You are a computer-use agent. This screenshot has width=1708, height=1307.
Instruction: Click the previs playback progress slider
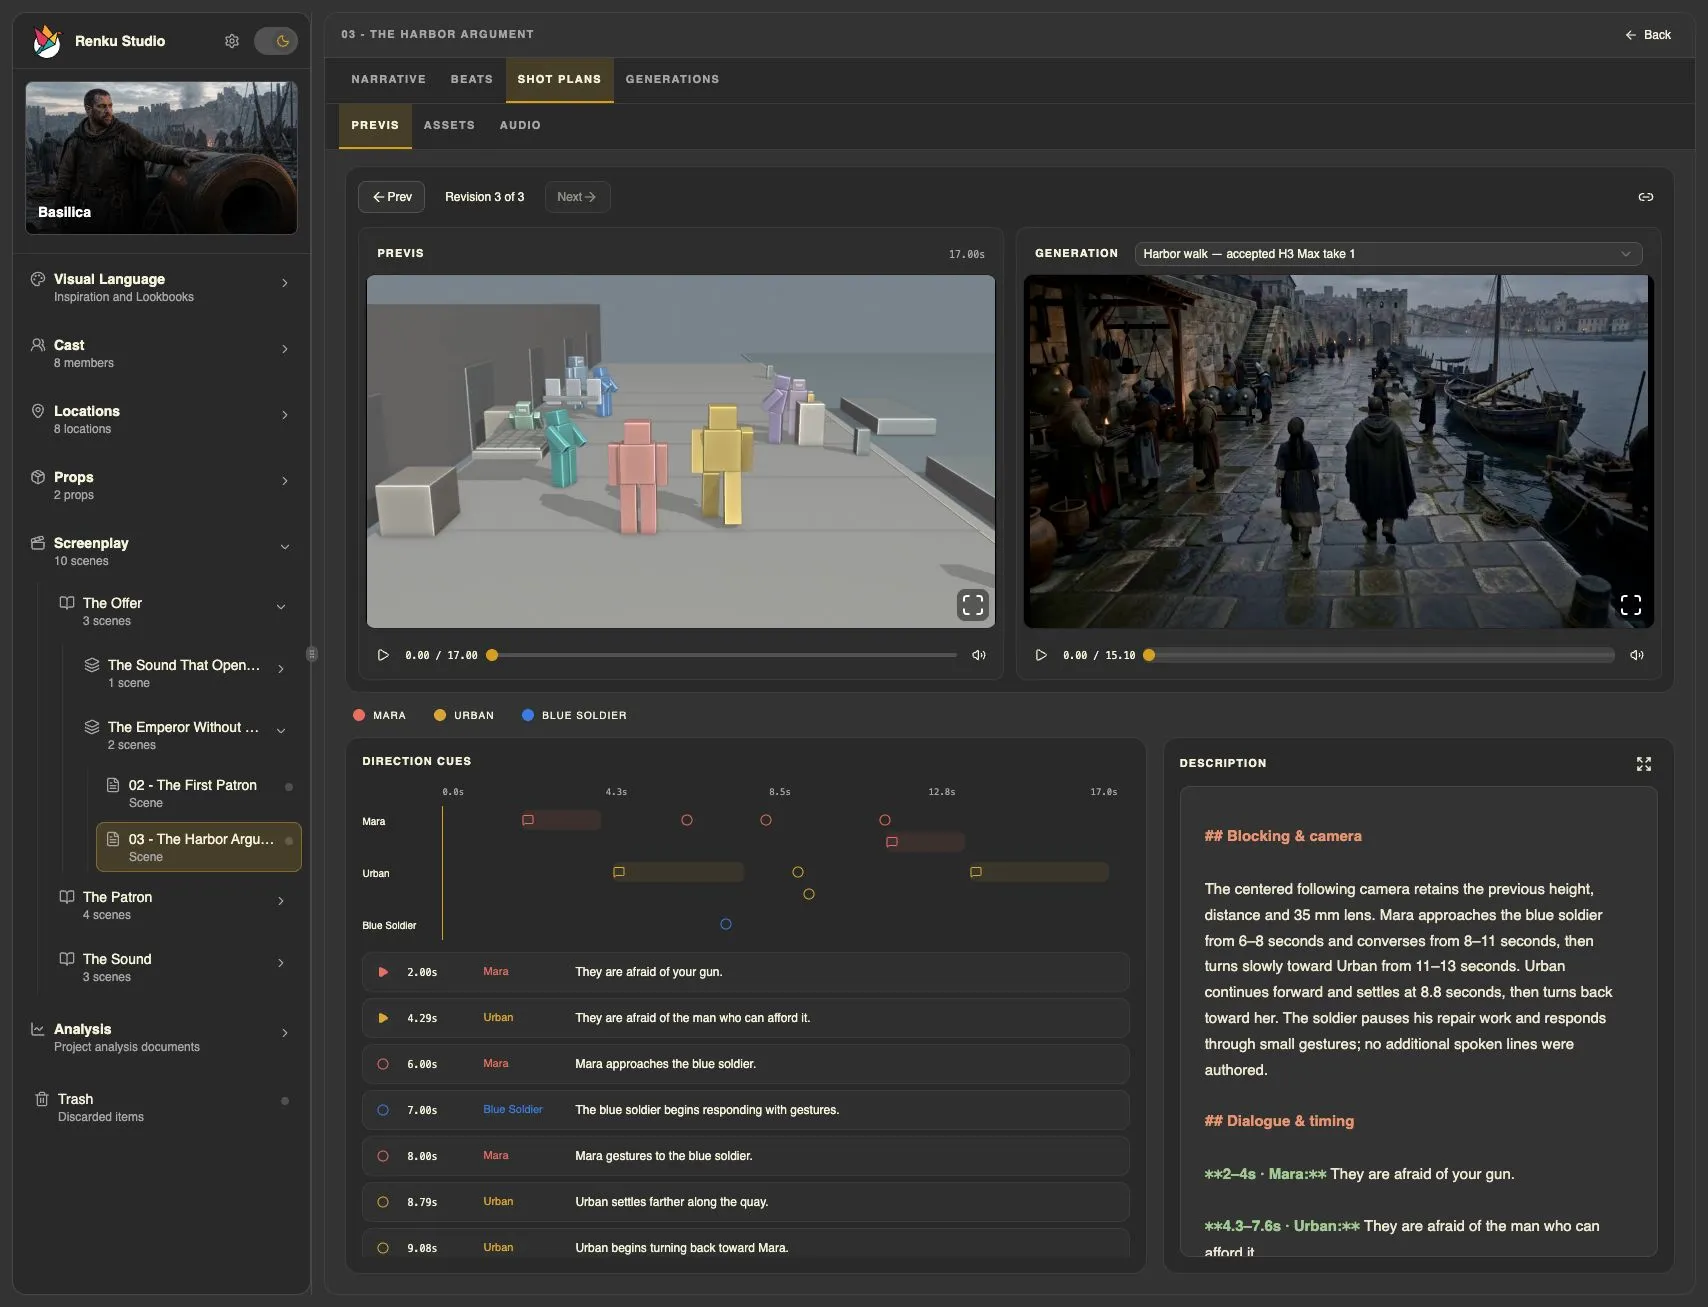[722, 655]
